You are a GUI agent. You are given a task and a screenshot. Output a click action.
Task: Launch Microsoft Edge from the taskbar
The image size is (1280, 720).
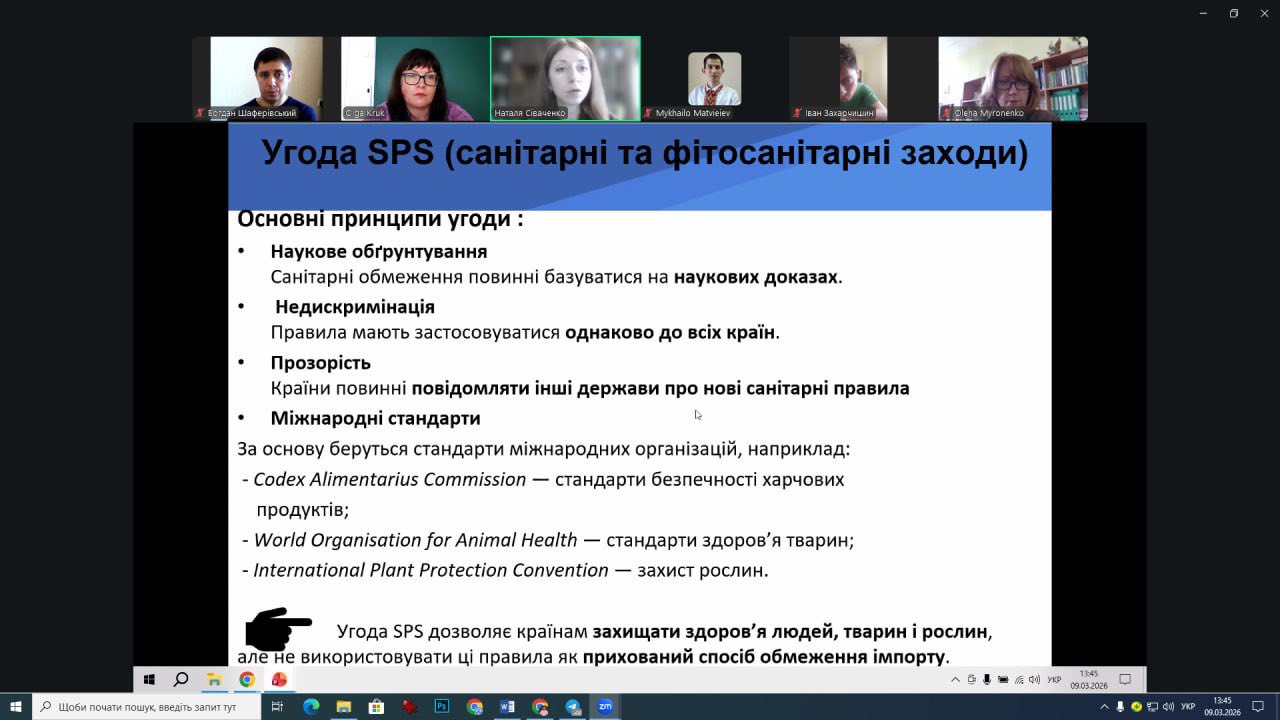coord(311,707)
